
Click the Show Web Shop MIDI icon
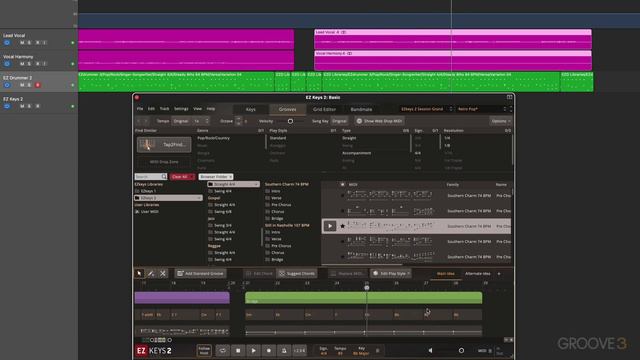[359, 121]
